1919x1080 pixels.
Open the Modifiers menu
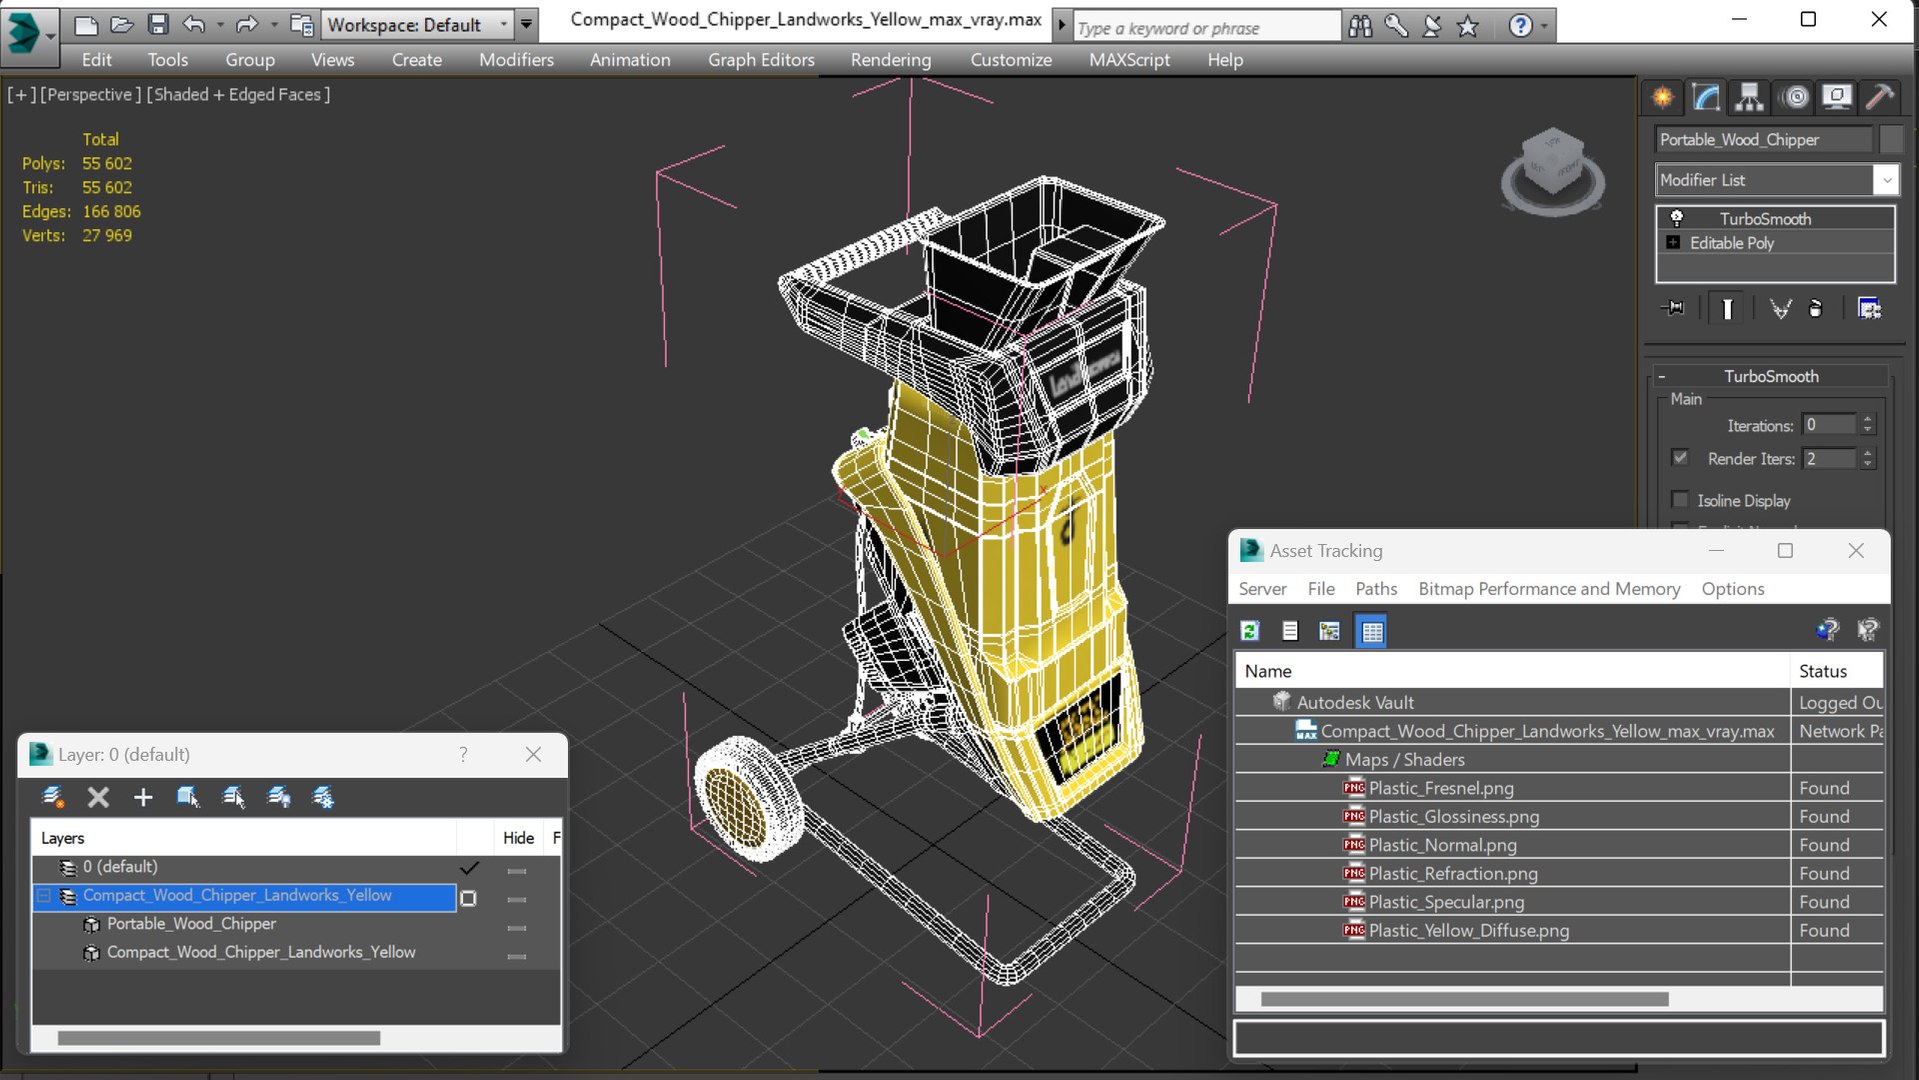(x=516, y=60)
